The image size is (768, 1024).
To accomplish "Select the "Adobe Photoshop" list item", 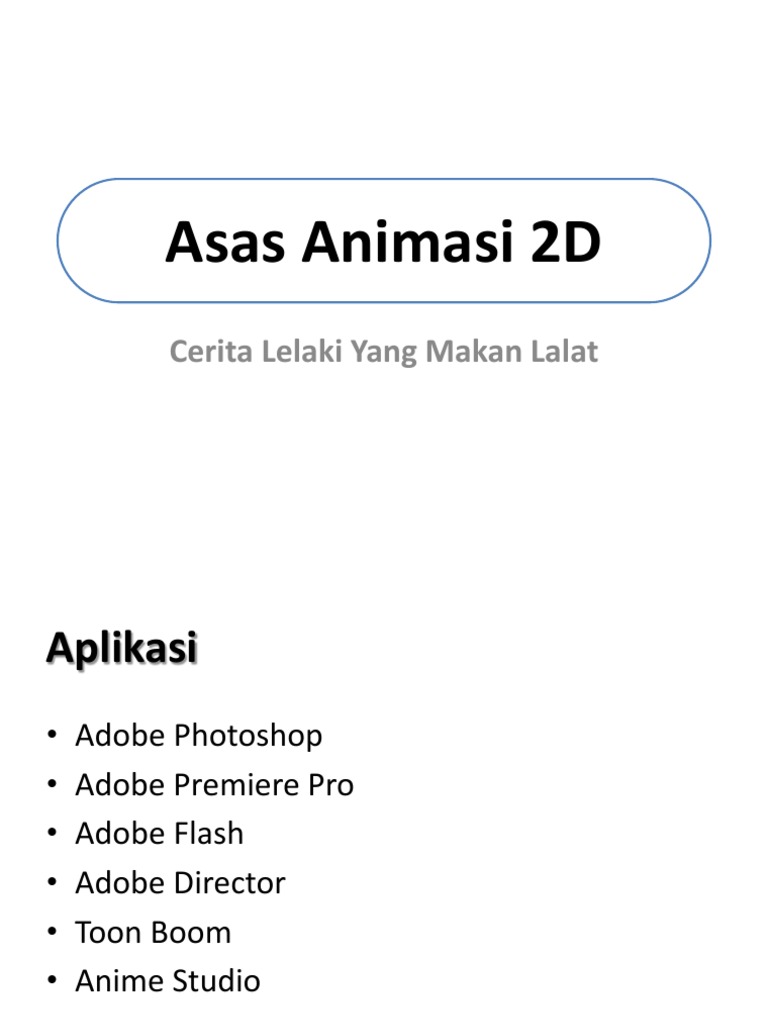I will pos(198,736).
